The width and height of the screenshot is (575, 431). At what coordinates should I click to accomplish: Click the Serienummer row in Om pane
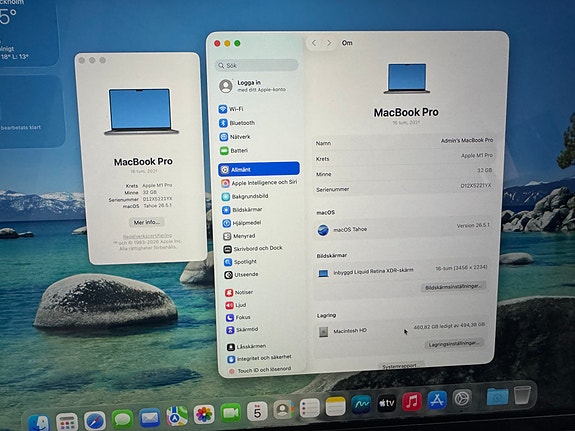[x=403, y=187]
